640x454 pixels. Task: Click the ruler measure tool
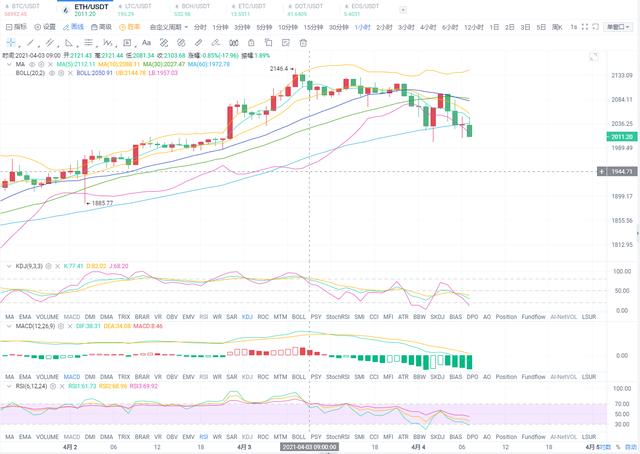[198, 42]
